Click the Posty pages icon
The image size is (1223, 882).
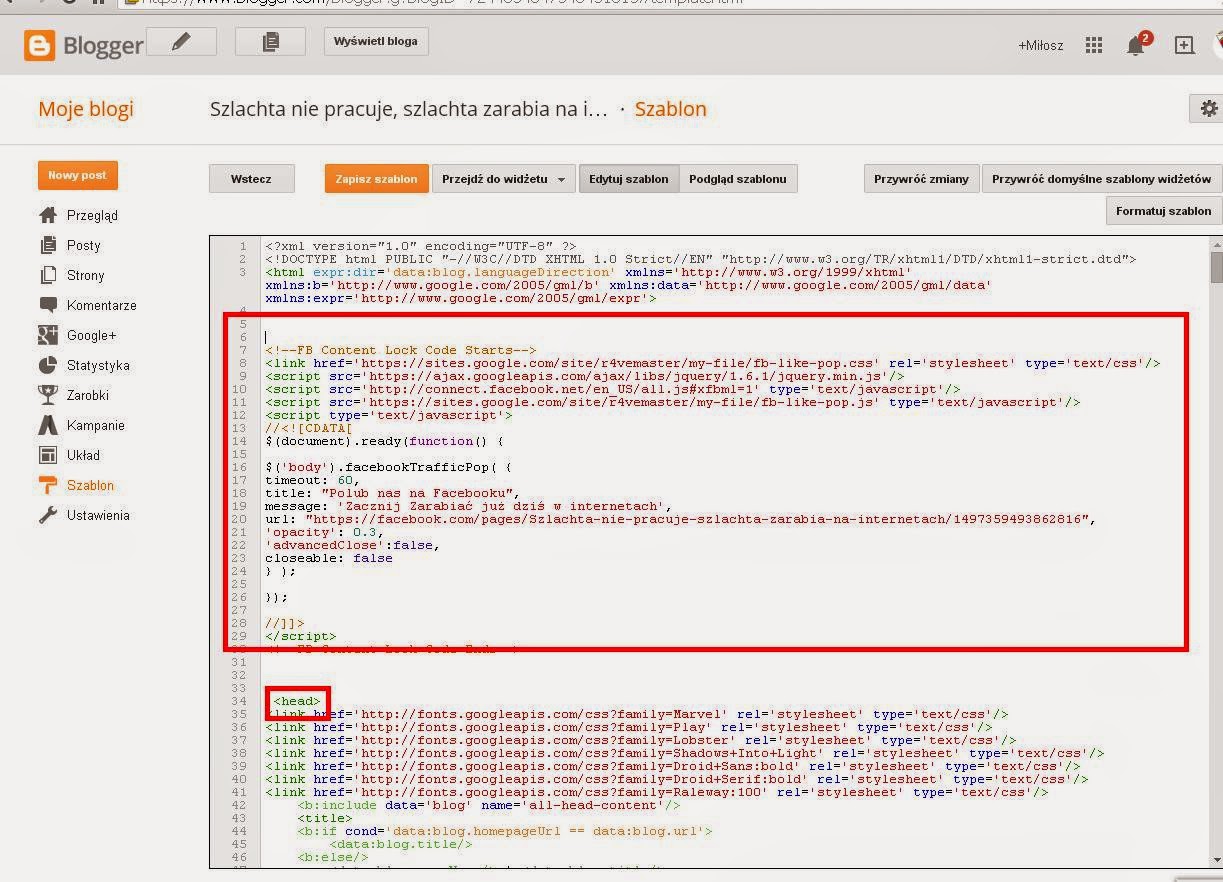click(x=48, y=245)
